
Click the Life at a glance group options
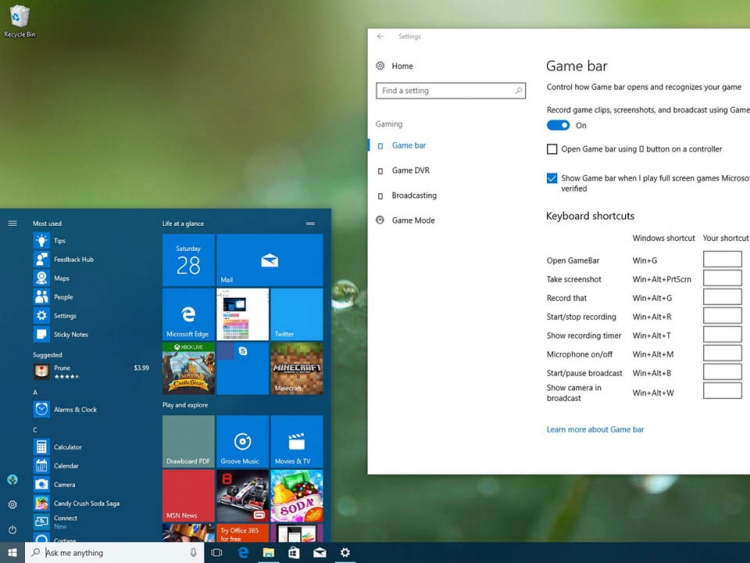point(310,223)
